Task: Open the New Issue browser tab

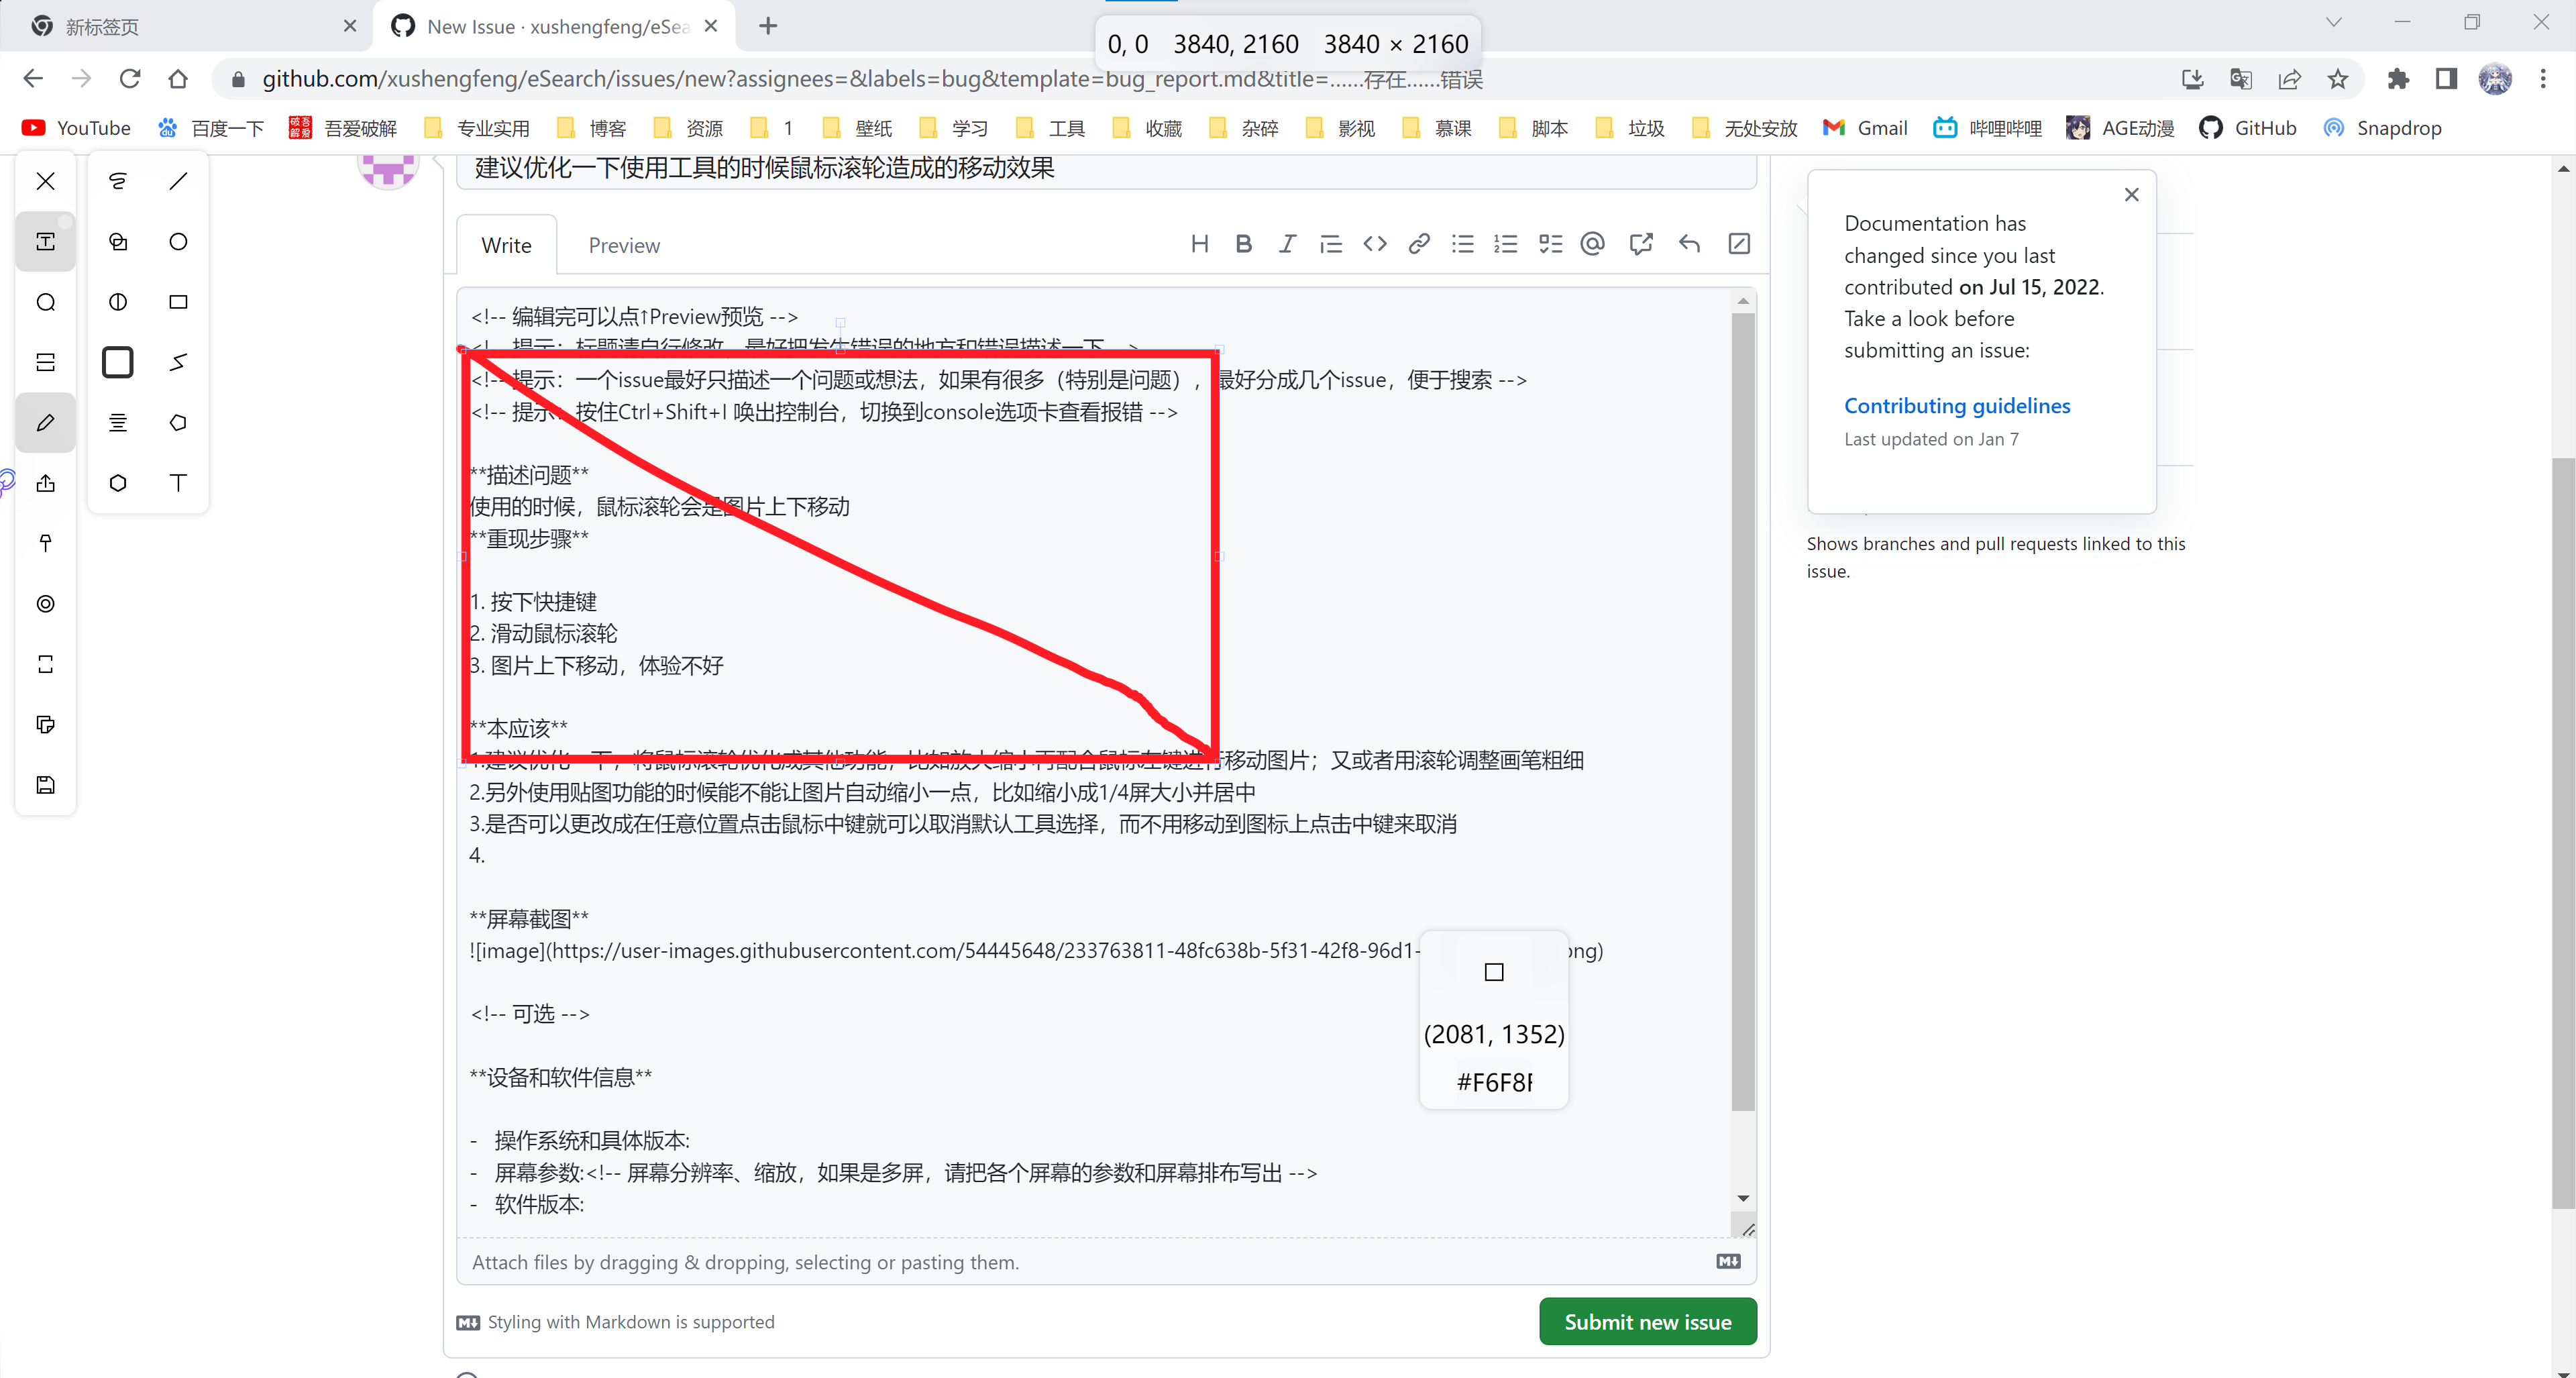Action: coord(554,26)
